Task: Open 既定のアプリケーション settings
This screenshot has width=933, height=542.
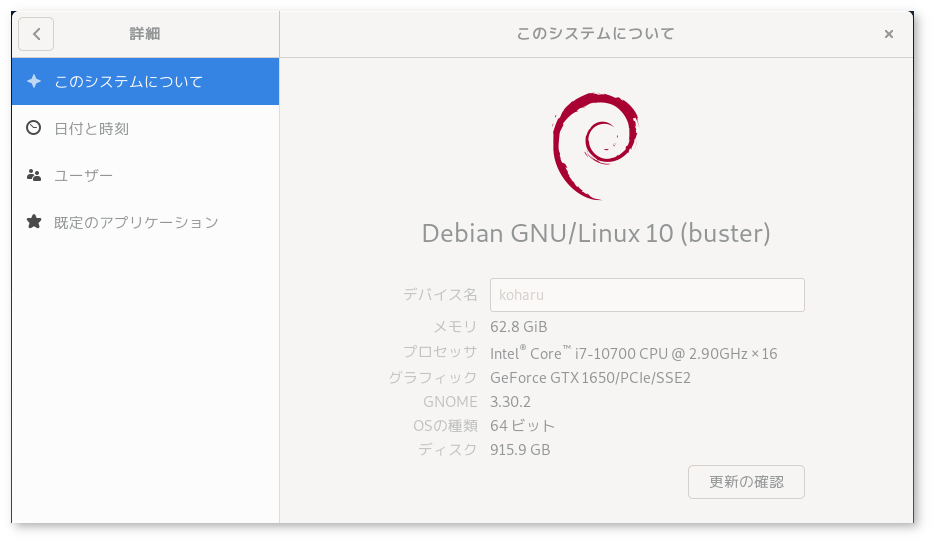Action: point(136,222)
